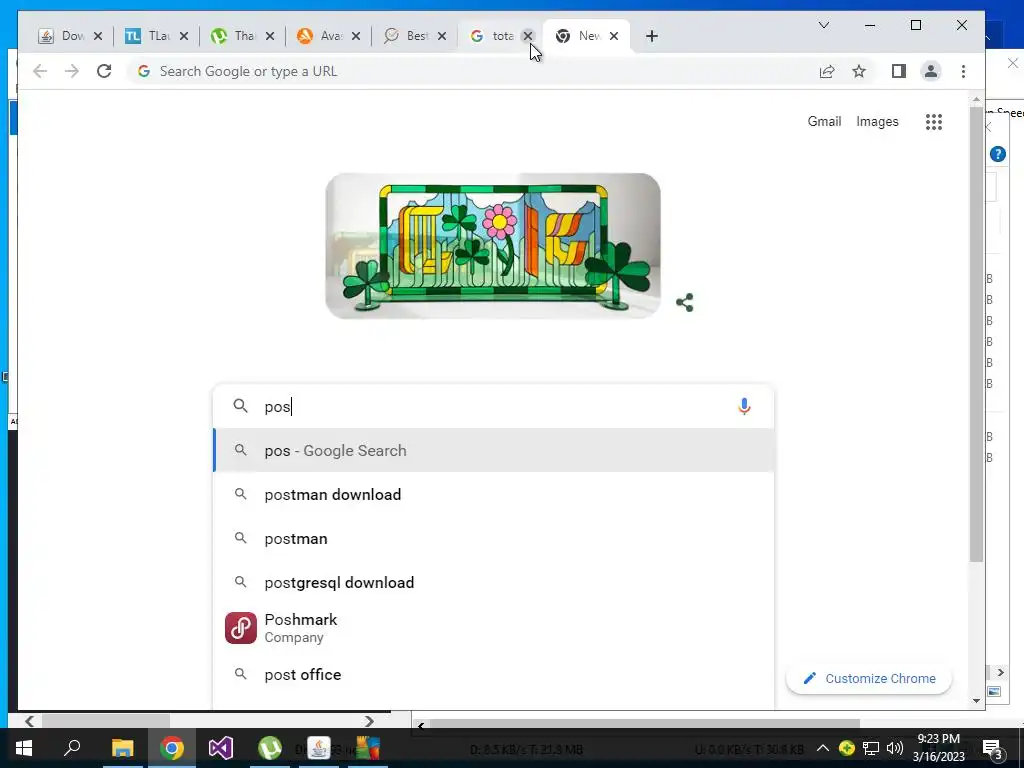Click the Customize Chrome button
The width and height of the screenshot is (1024, 768).
click(869, 679)
